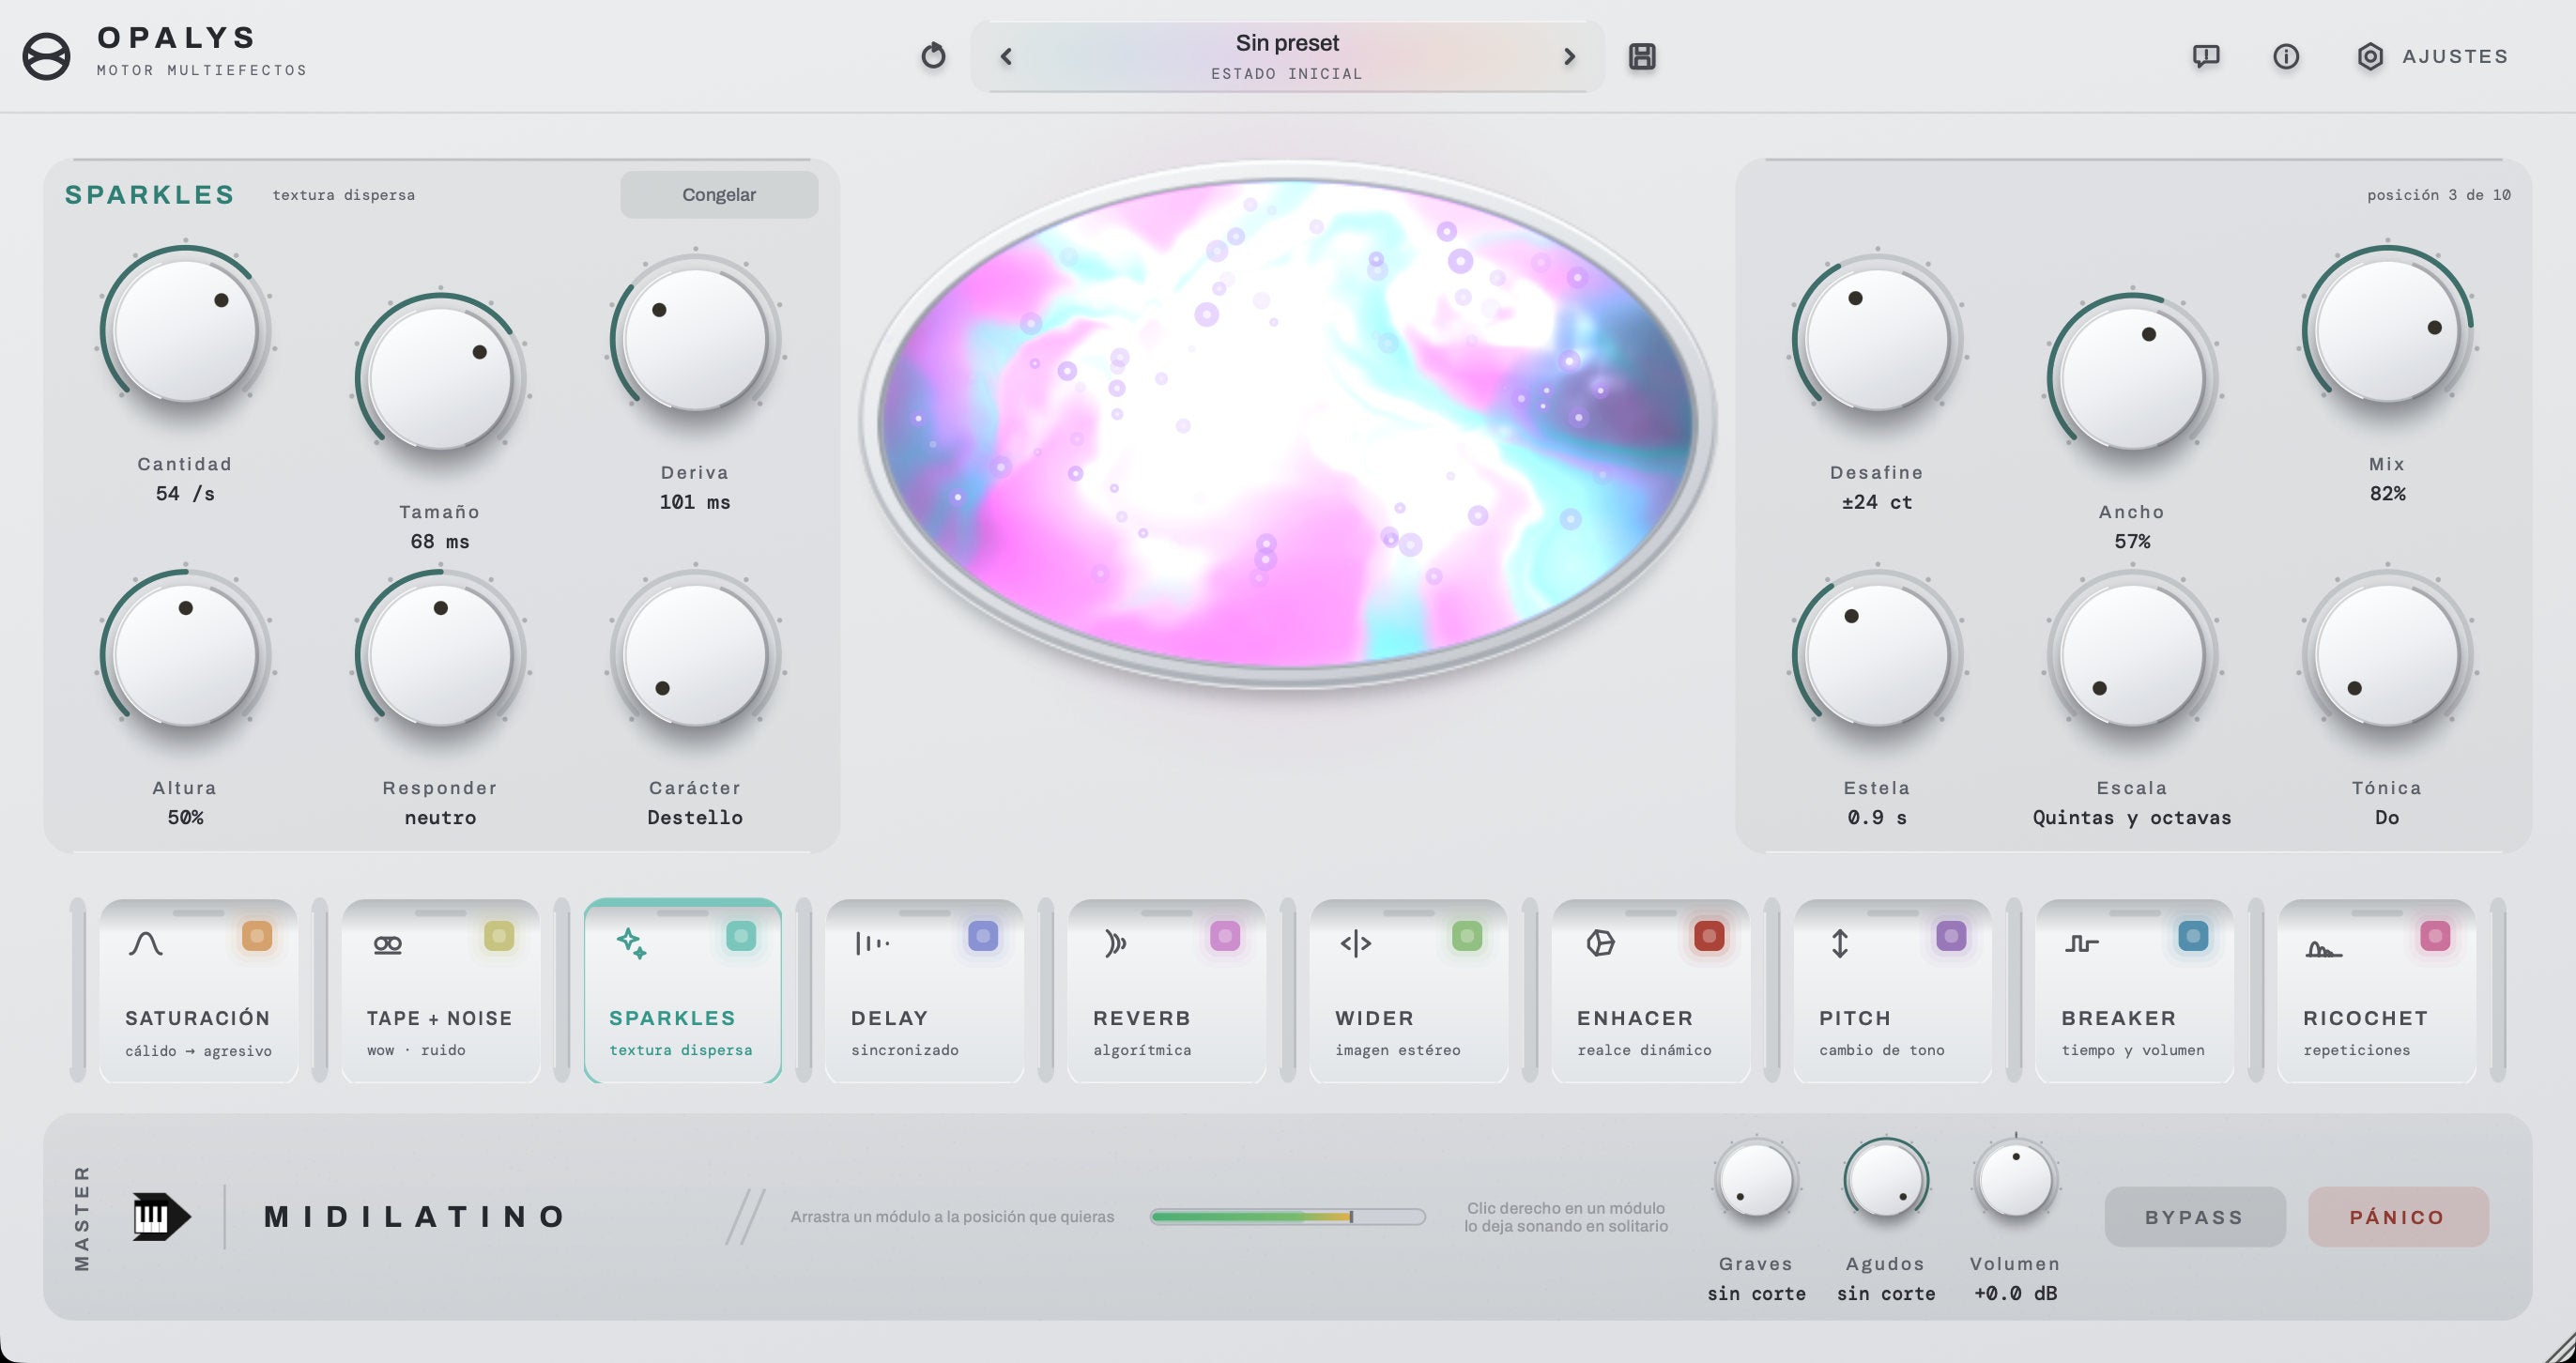
Task: Open the Sin preset name selector
Action: (x=1287, y=57)
